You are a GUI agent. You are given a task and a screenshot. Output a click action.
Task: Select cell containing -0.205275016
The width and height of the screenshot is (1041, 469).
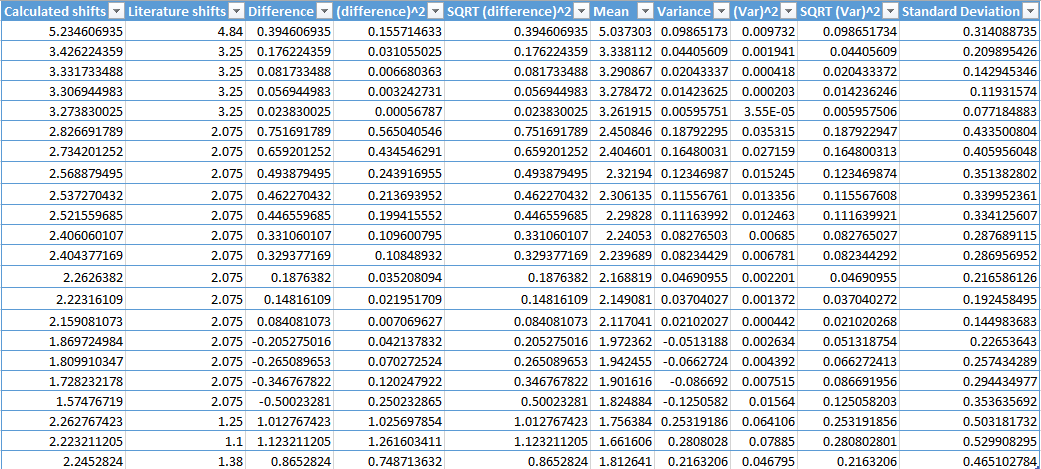(290, 343)
